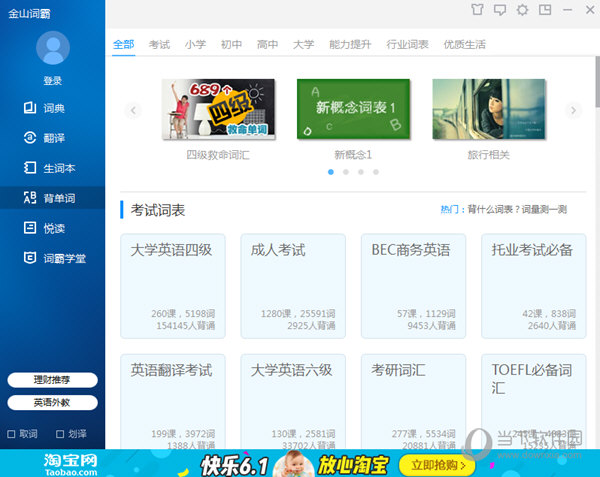Open the 生词本 vocabulary notebook
The height and width of the screenshot is (477, 600).
tap(52, 168)
